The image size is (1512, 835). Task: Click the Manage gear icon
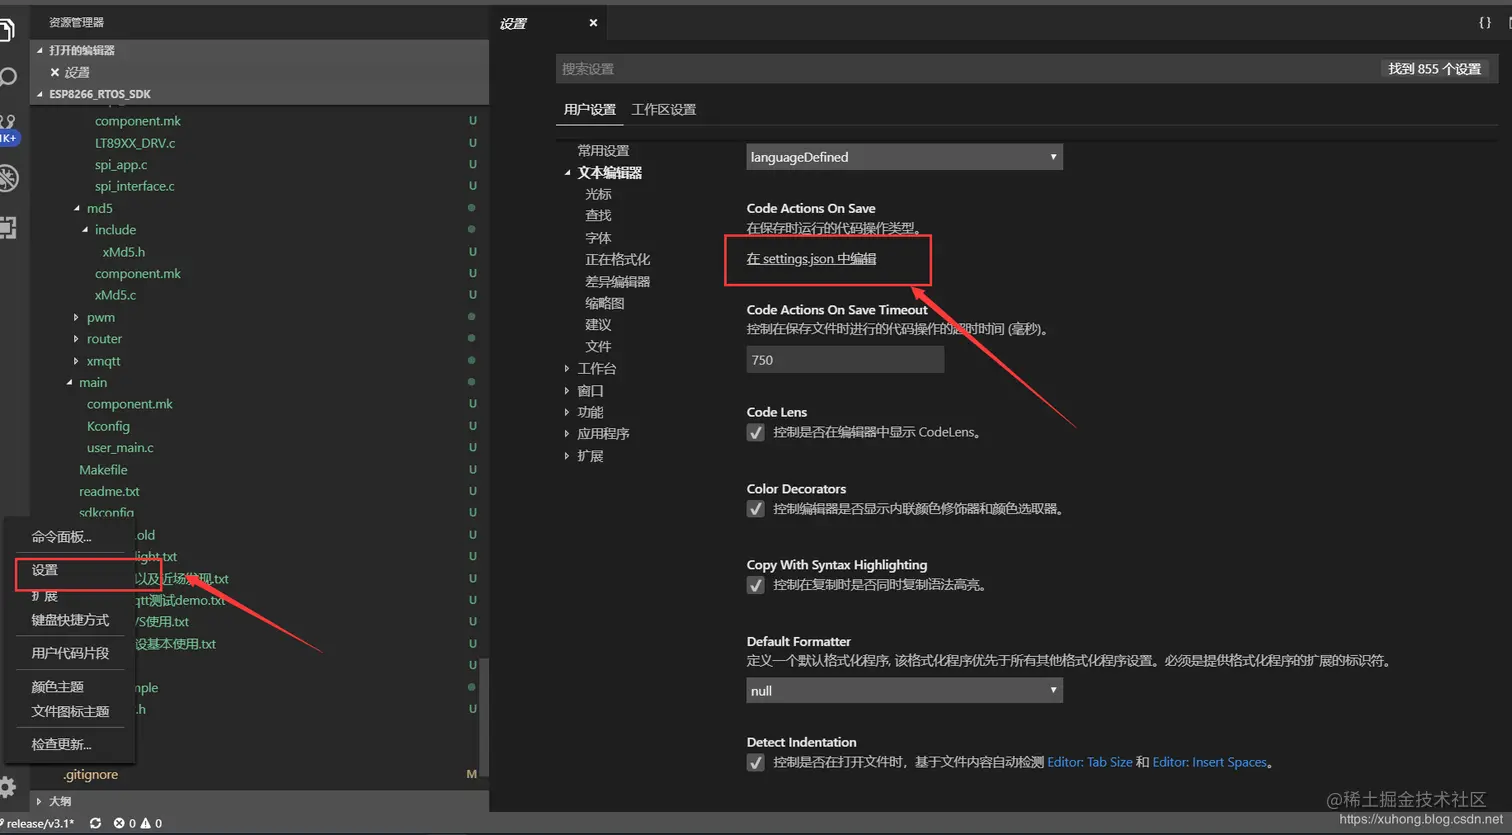(8, 787)
